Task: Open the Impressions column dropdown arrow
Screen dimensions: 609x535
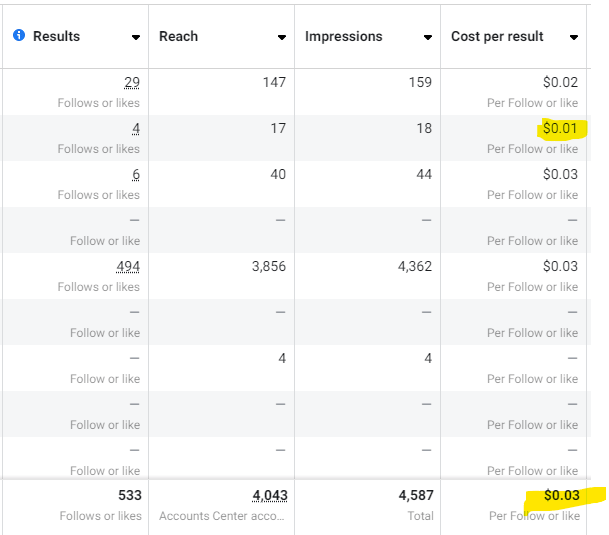Action: tap(428, 37)
